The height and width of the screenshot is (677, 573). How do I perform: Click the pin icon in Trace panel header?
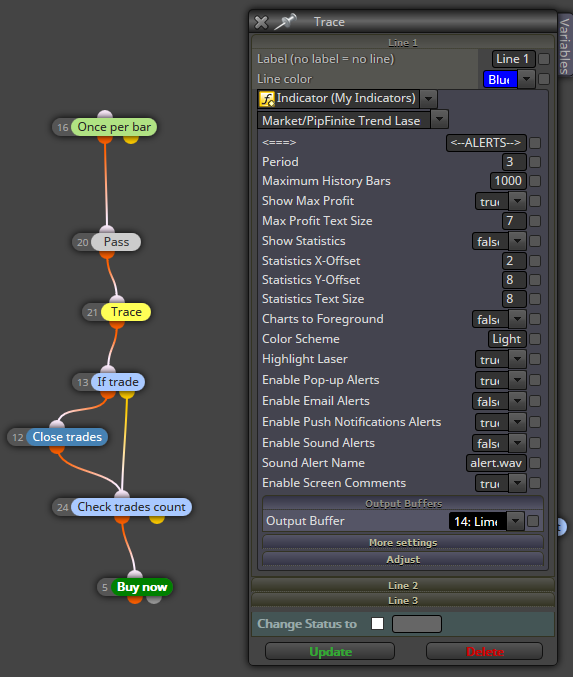[x=285, y=21]
